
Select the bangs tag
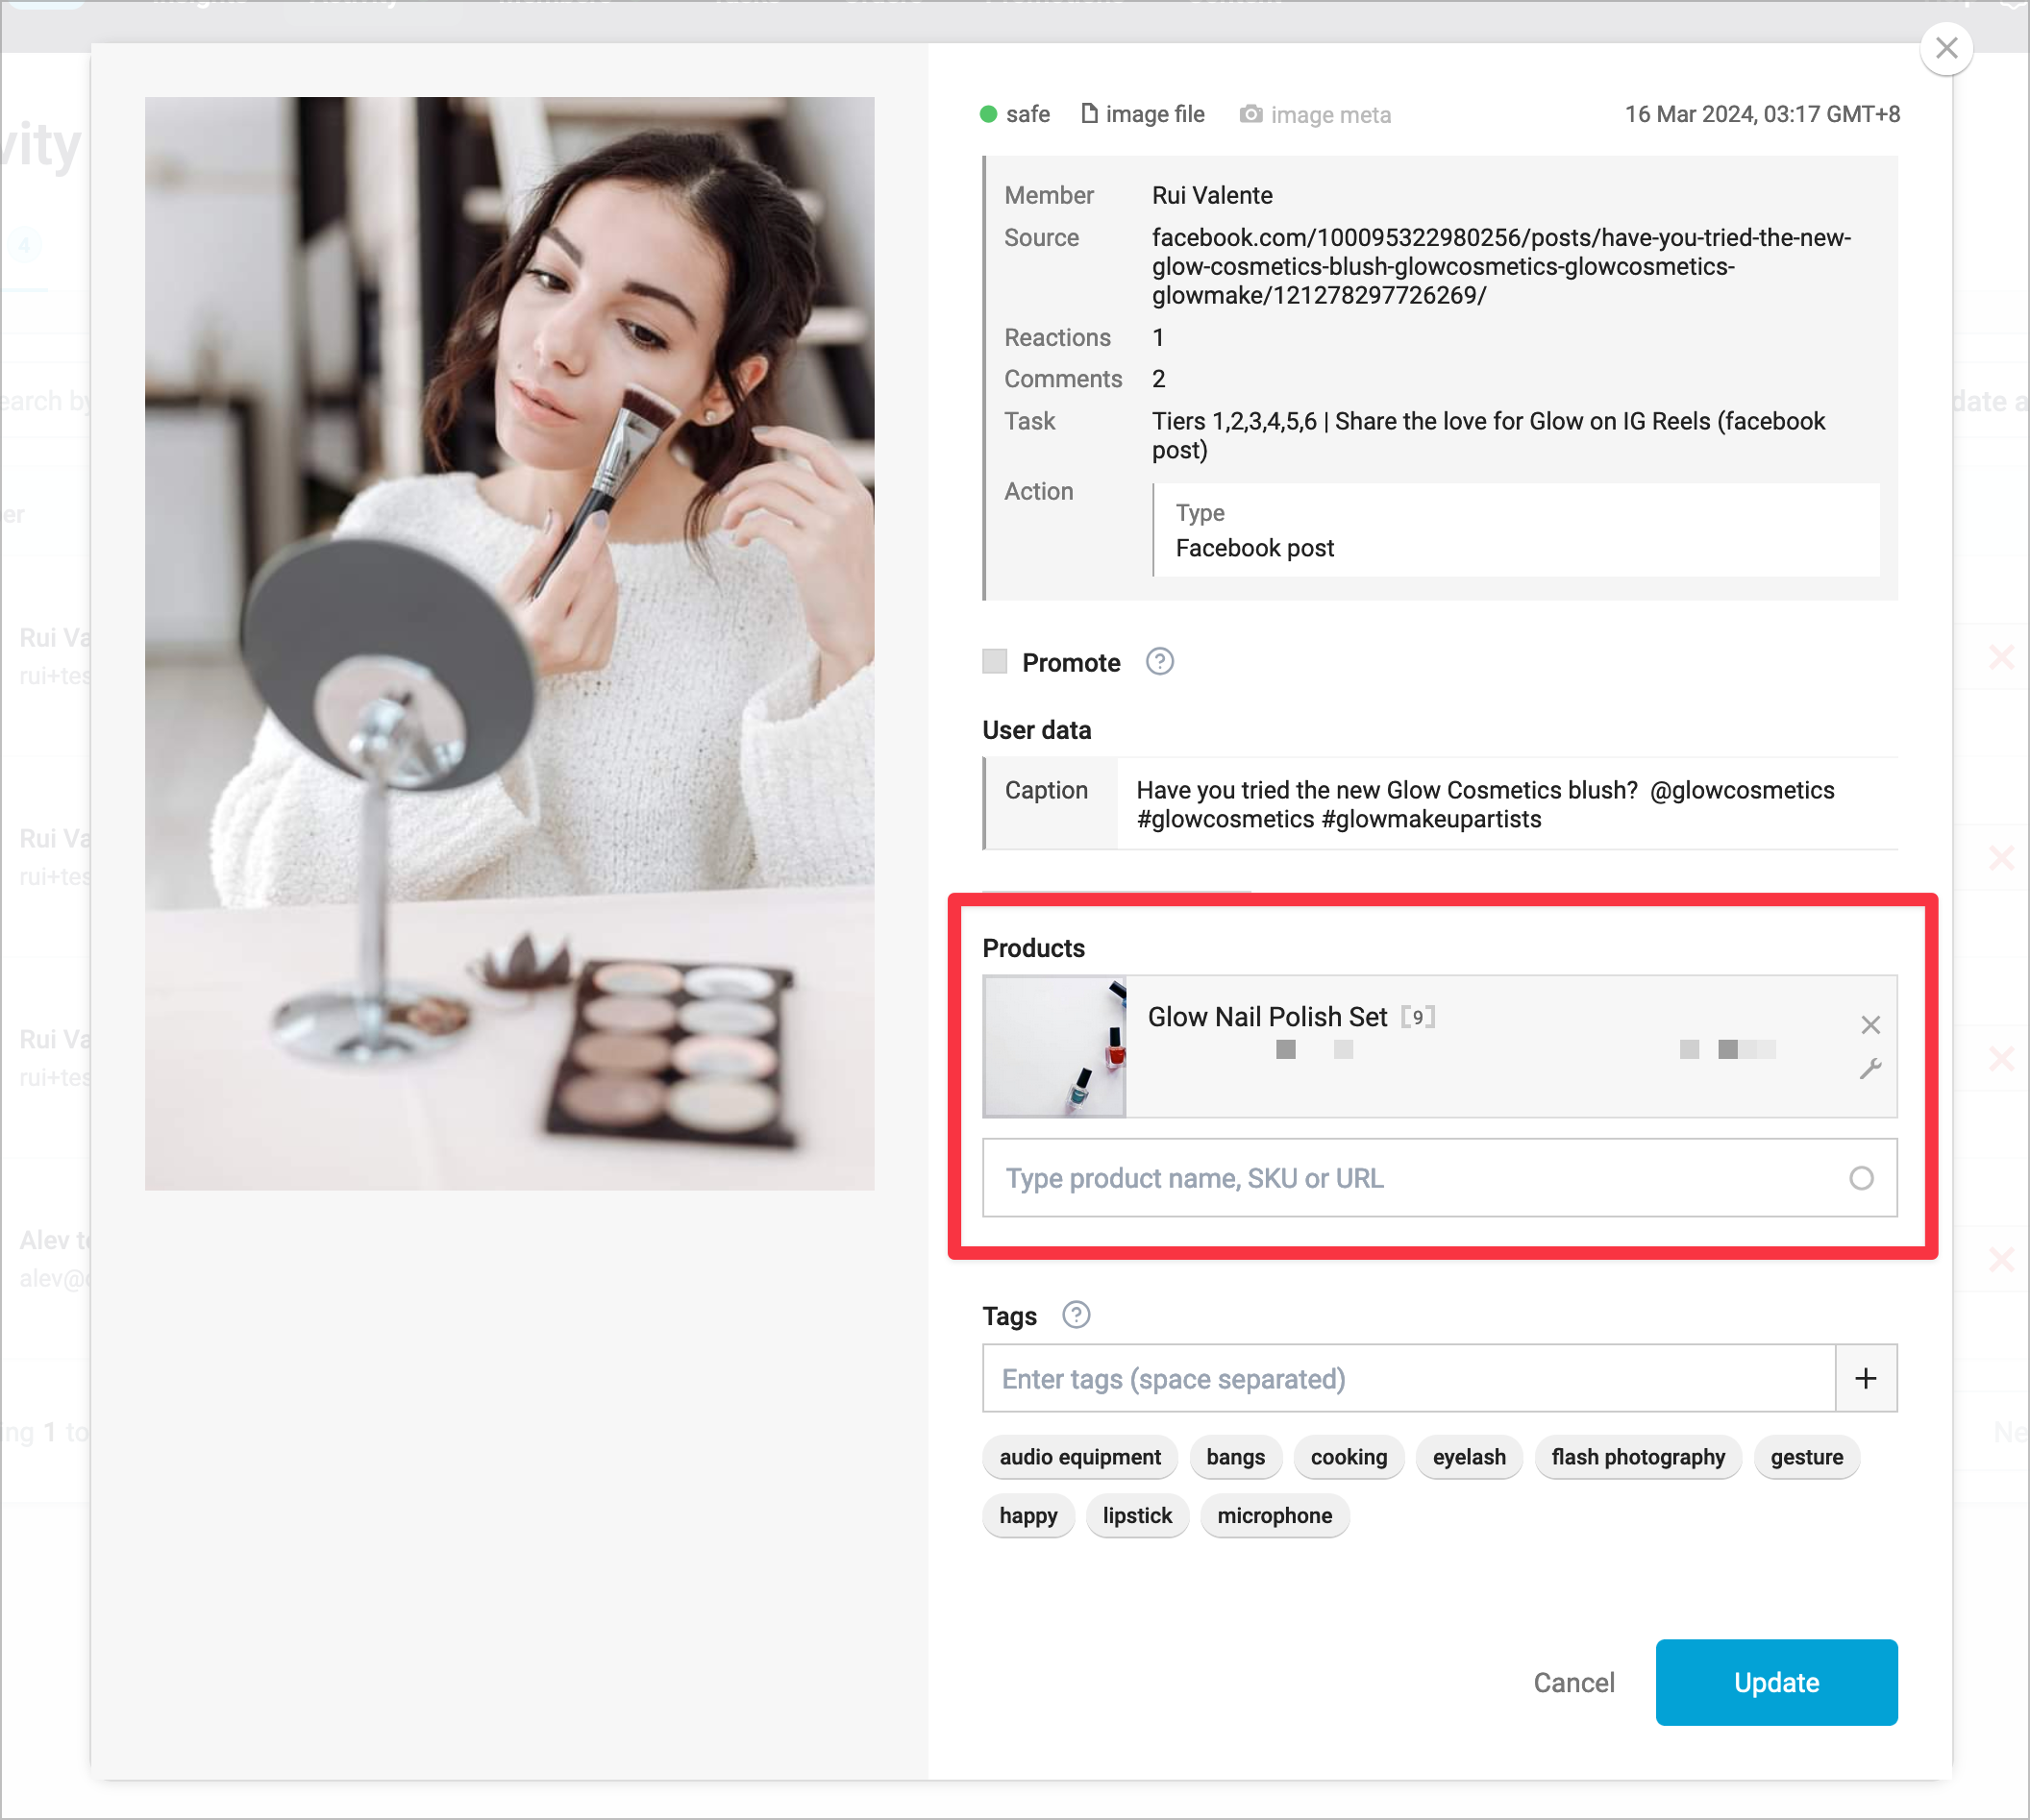click(x=1235, y=1457)
